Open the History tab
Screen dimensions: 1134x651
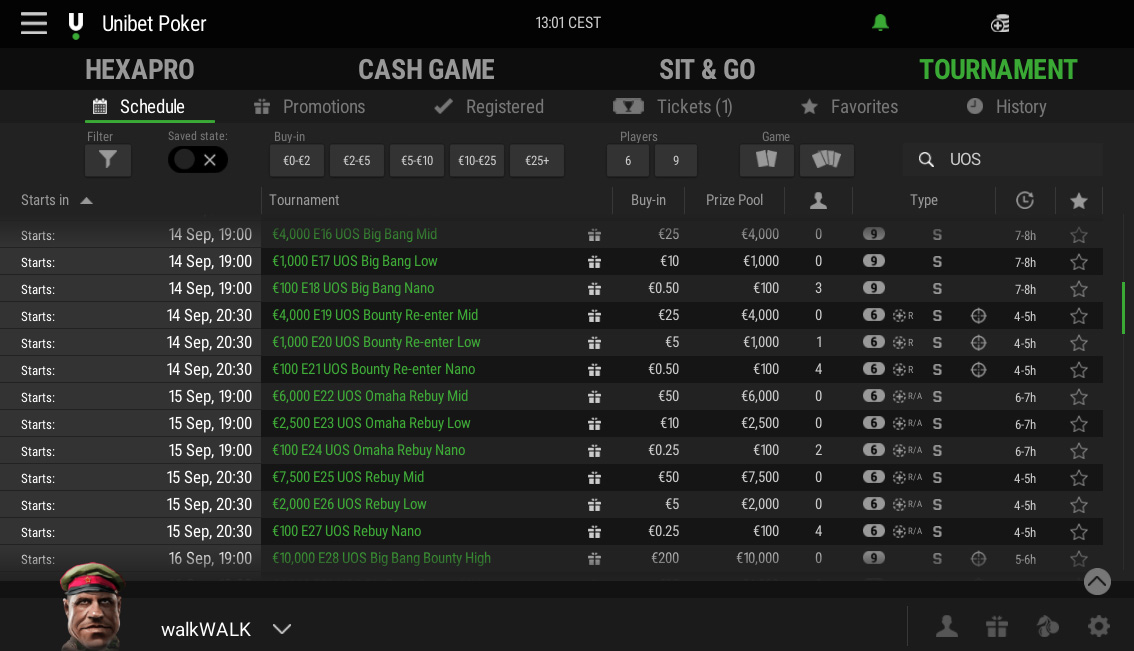click(1007, 107)
